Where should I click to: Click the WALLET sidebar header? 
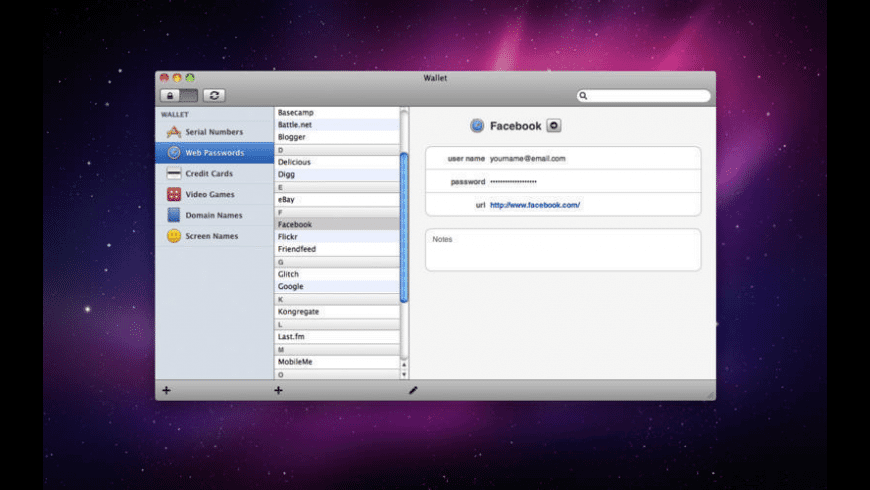175,114
